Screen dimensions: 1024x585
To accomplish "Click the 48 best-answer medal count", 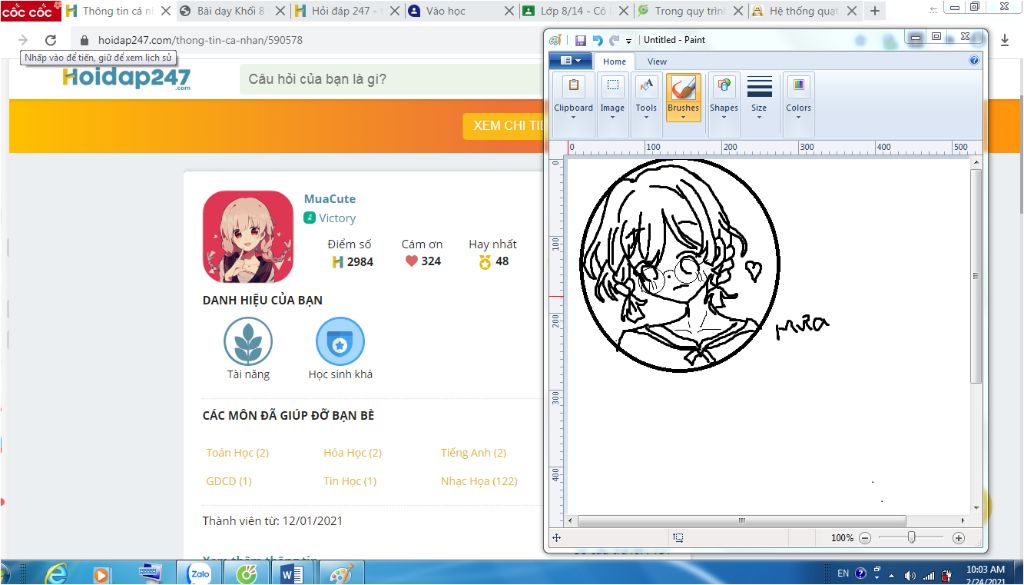I will coord(502,261).
